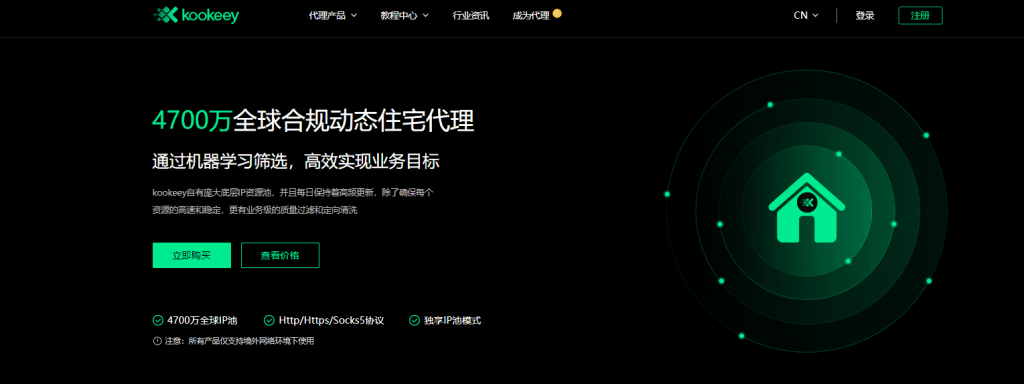This screenshot has height=384, width=1024.
Task: Expand the 代理产品 dropdown chevron
Action: [354, 16]
